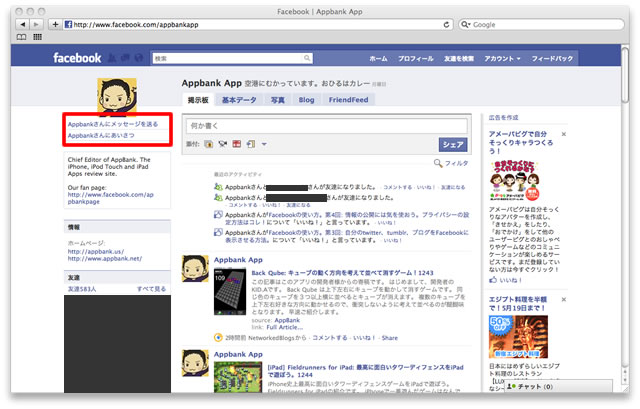Open プロフィール in the header

(x=416, y=59)
